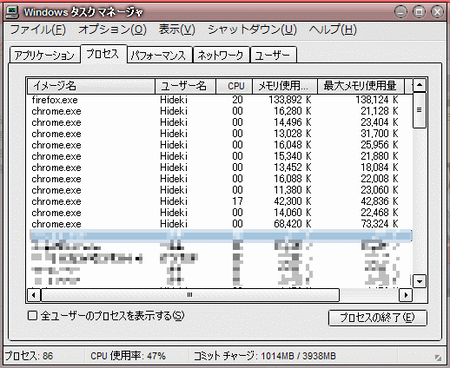The height and width of the screenshot is (368, 450).
Task: Click the process list scroll-down arrow
Action: point(419,281)
